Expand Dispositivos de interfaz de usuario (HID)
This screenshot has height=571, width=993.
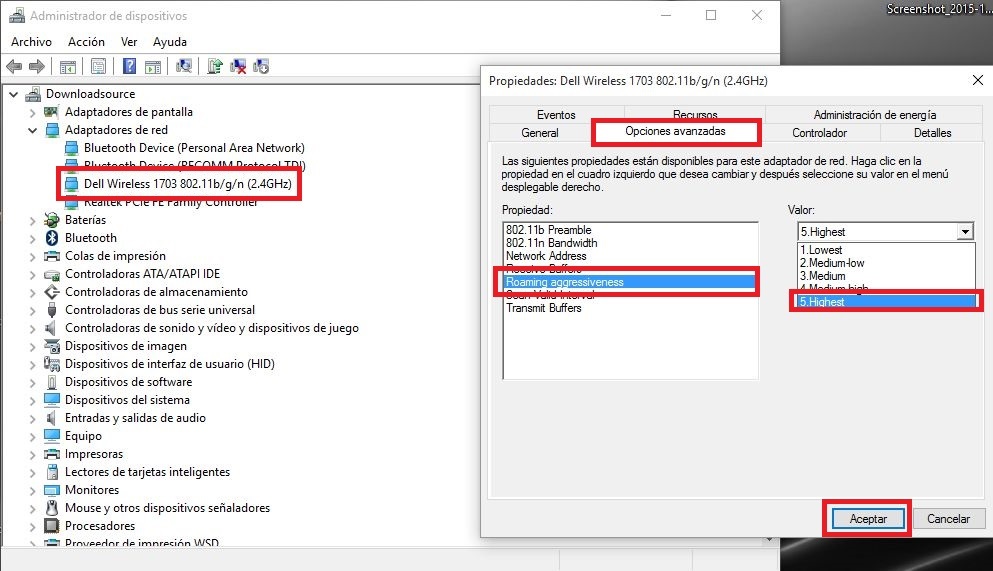click(32, 365)
